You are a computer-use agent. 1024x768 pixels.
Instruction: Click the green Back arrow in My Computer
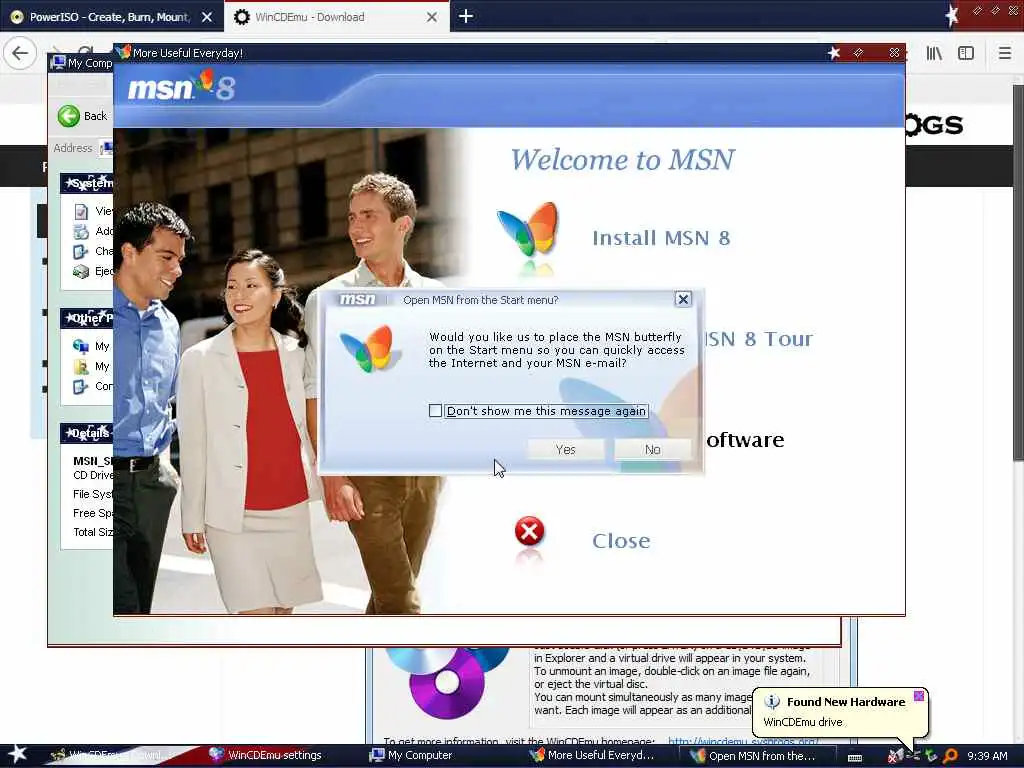(69, 116)
